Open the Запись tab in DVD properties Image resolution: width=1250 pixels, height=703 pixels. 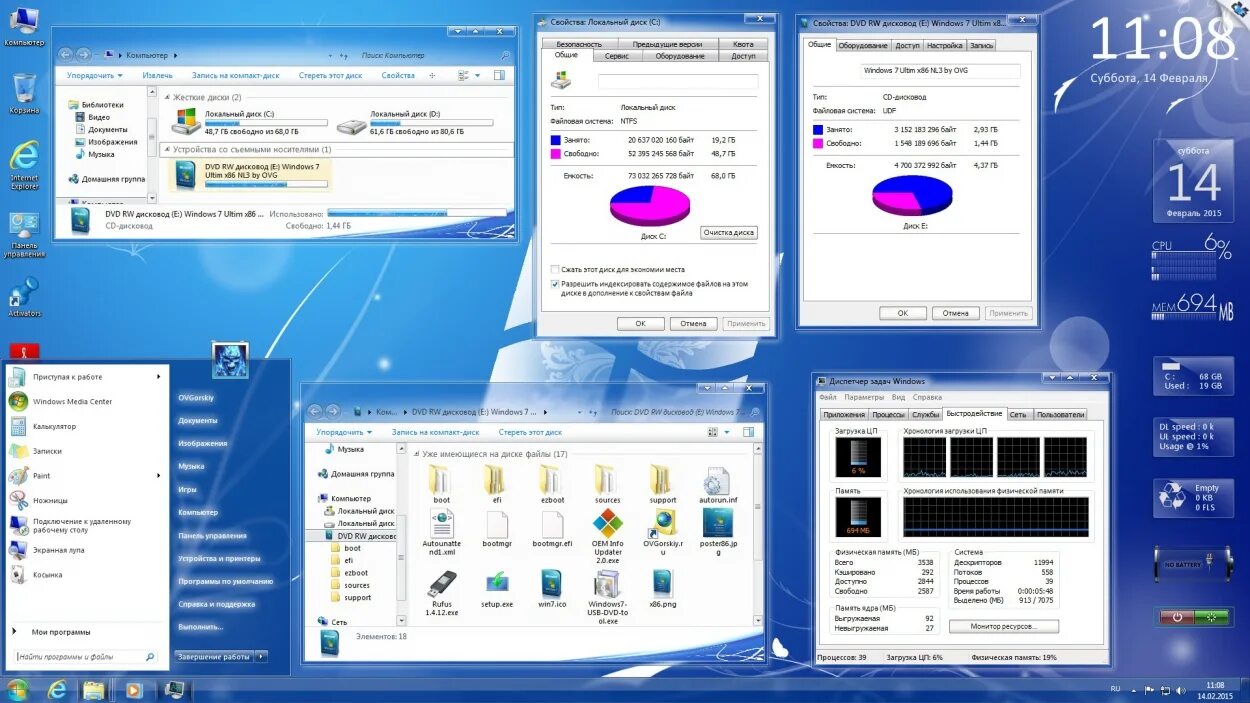pos(982,45)
